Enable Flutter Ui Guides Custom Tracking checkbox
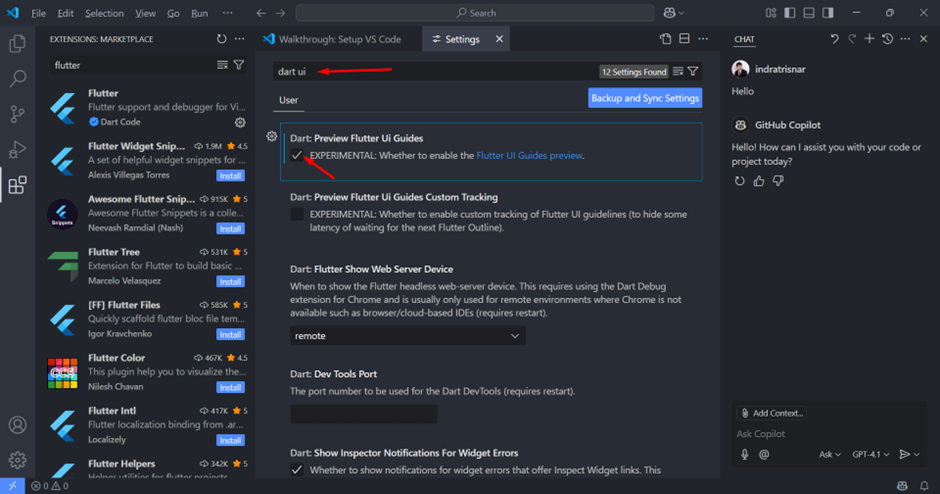Screen dimensions: 940x494 [x=297, y=214]
